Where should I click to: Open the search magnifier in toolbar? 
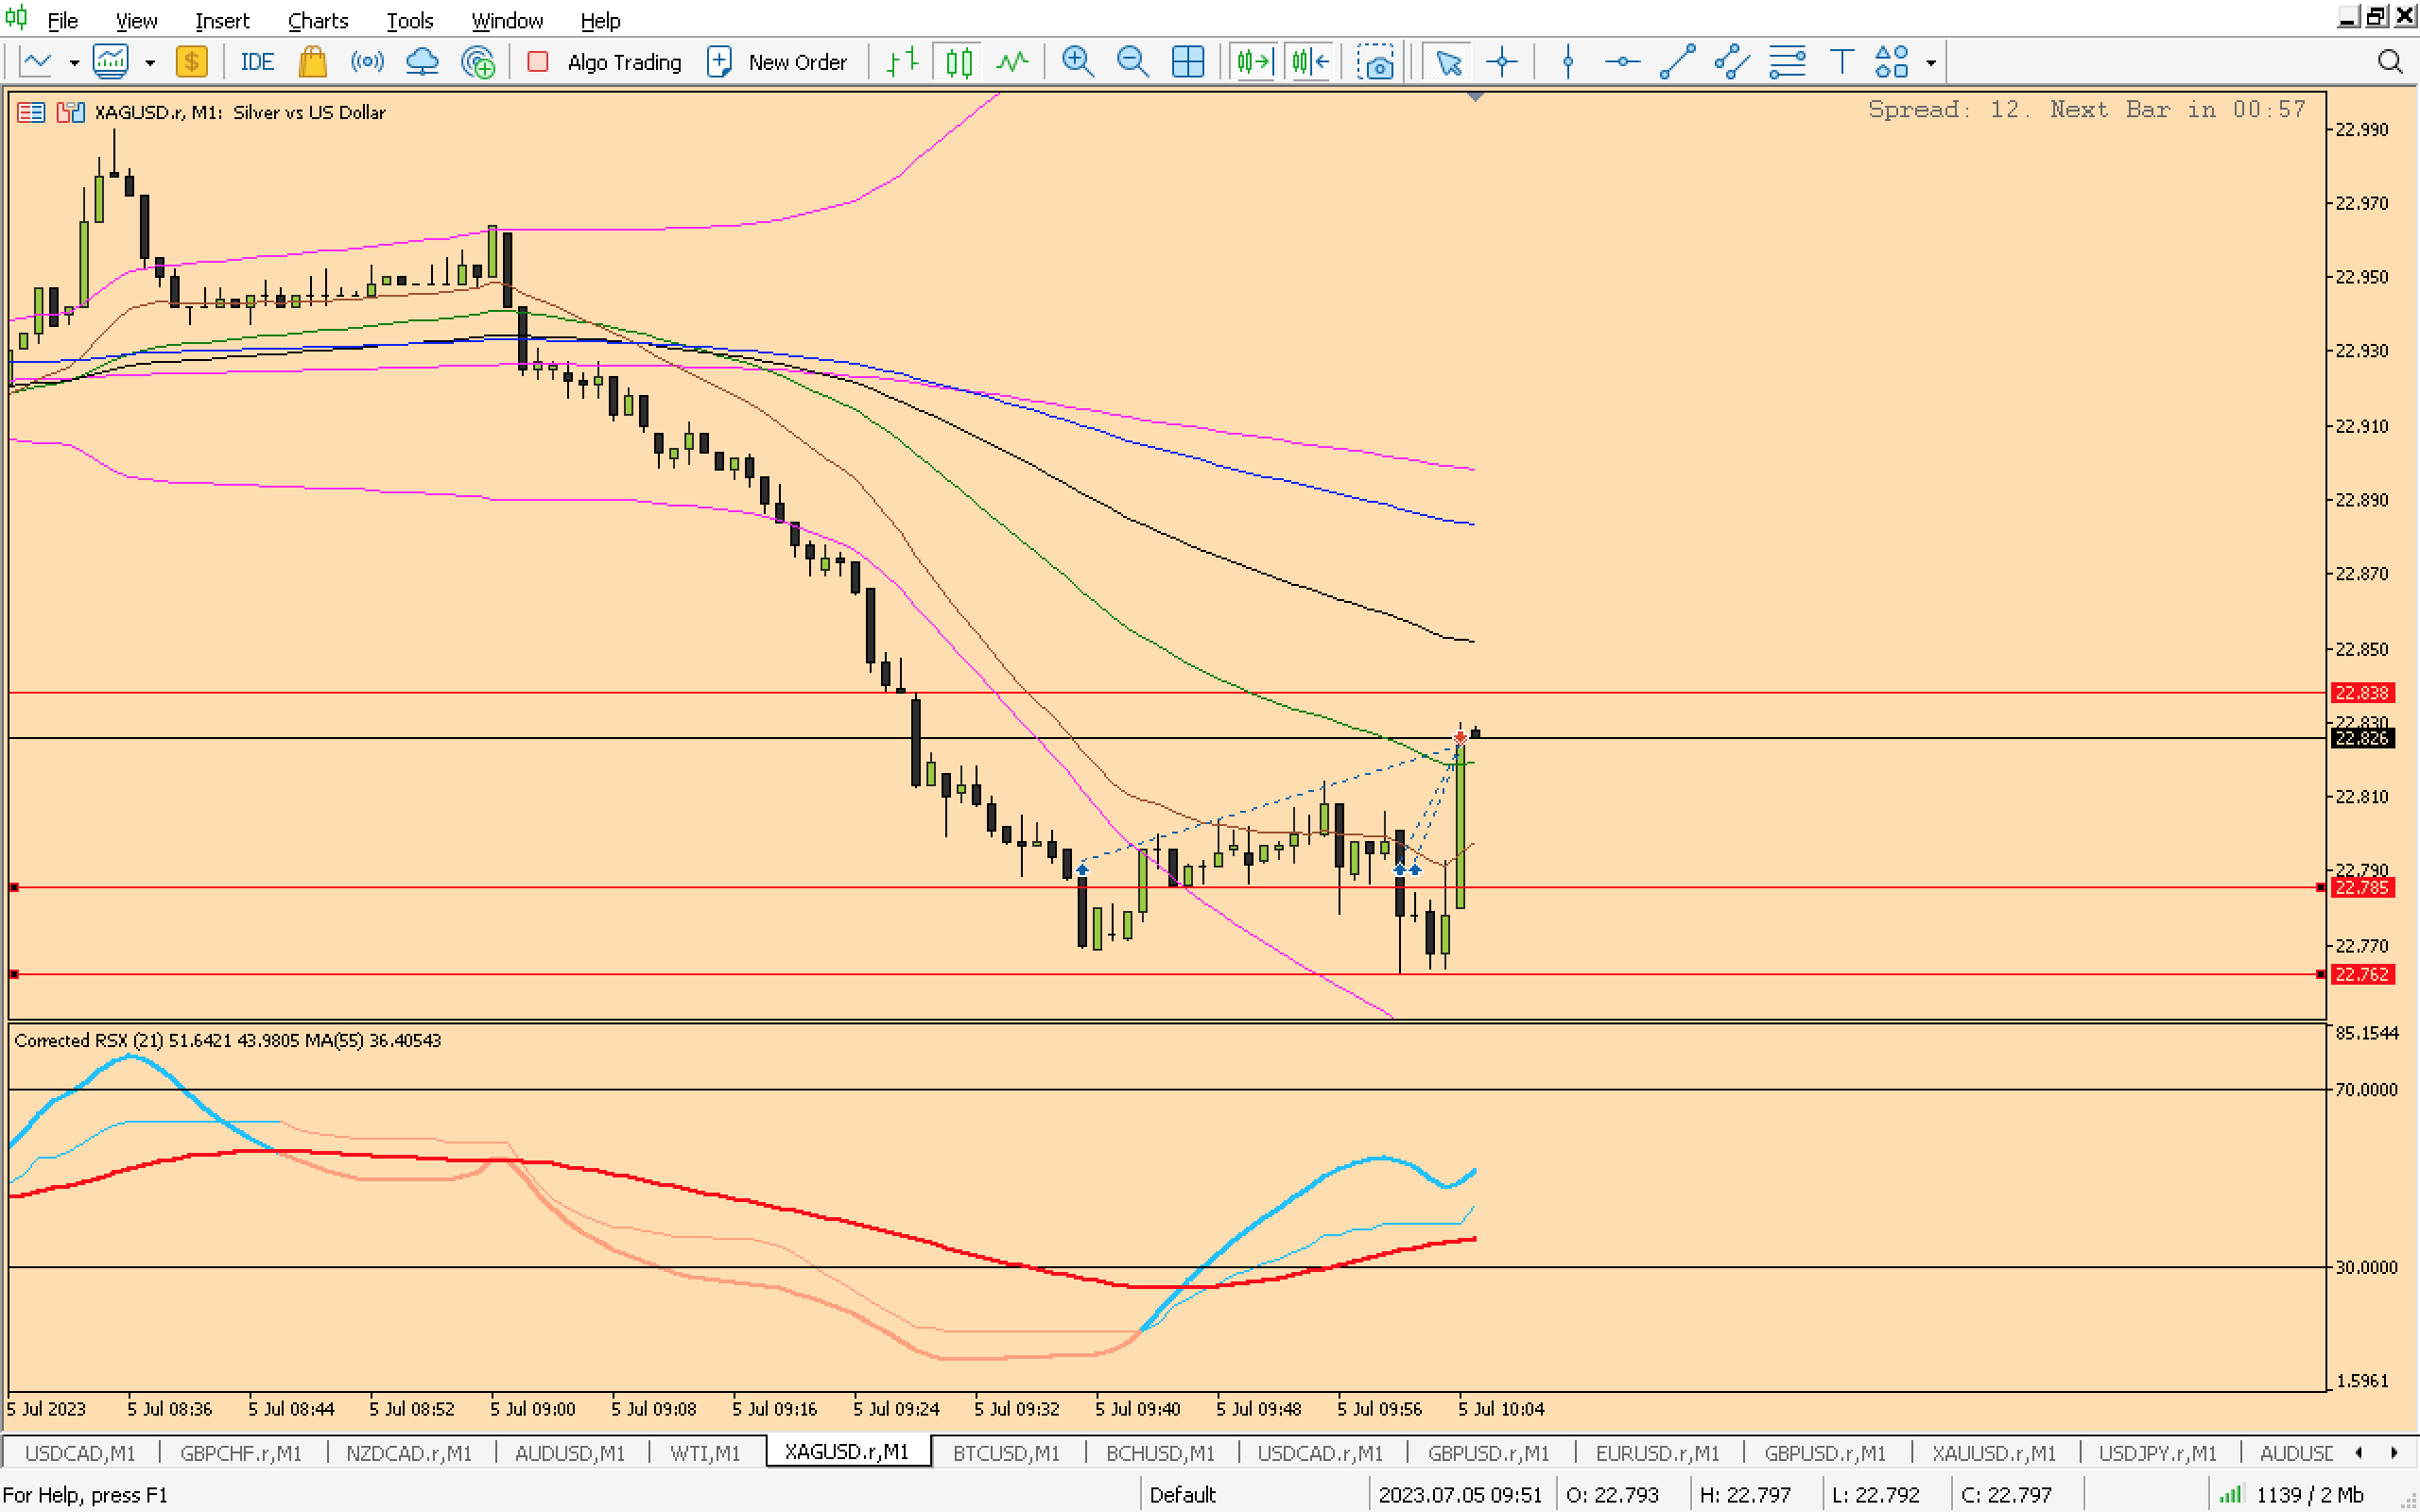[2389, 62]
